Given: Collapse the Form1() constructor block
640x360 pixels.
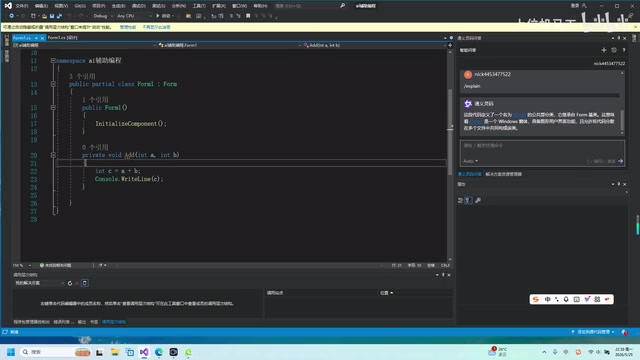Looking at the screenshot, I should coord(53,108).
